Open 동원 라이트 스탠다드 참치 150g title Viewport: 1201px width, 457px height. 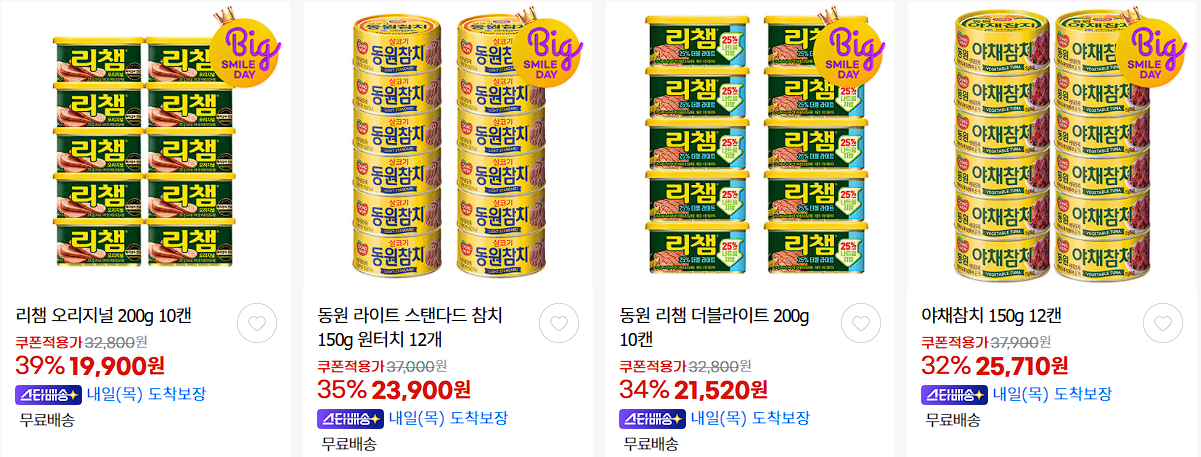point(409,328)
